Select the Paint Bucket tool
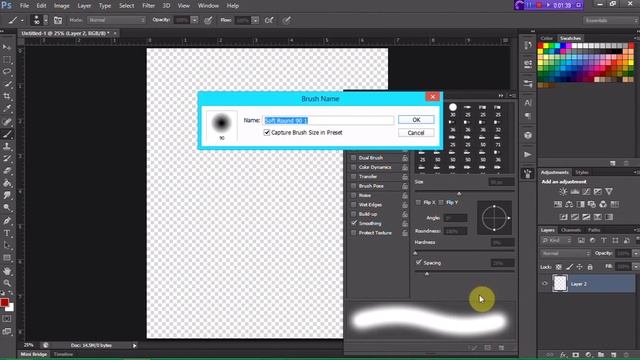This screenshot has height=360, width=640. (7, 183)
